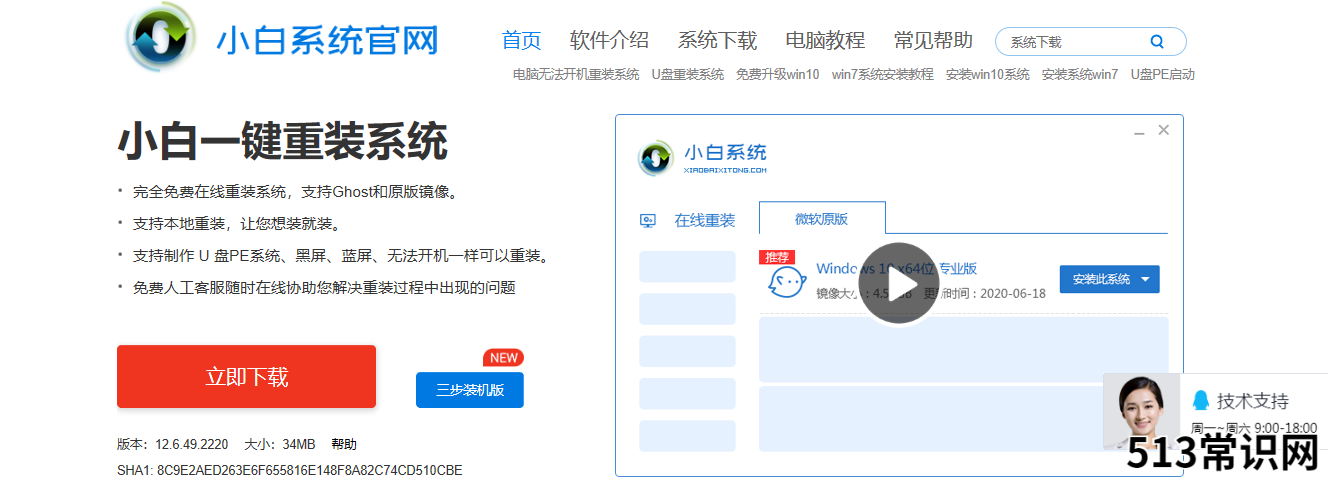Viewport: 1328px width, 483px height.
Task: Click the 推荐 red badge
Action: (778, 257)
